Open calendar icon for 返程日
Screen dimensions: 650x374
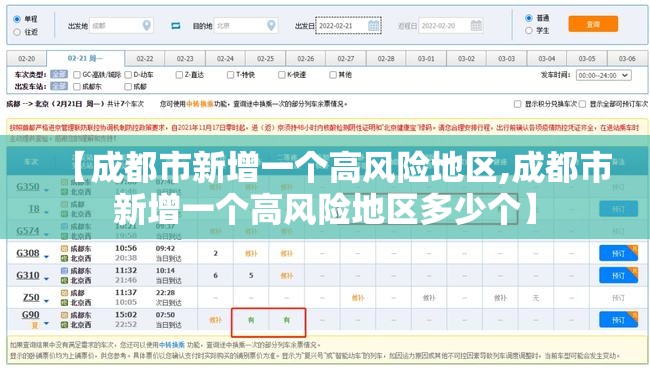point(476,25)
